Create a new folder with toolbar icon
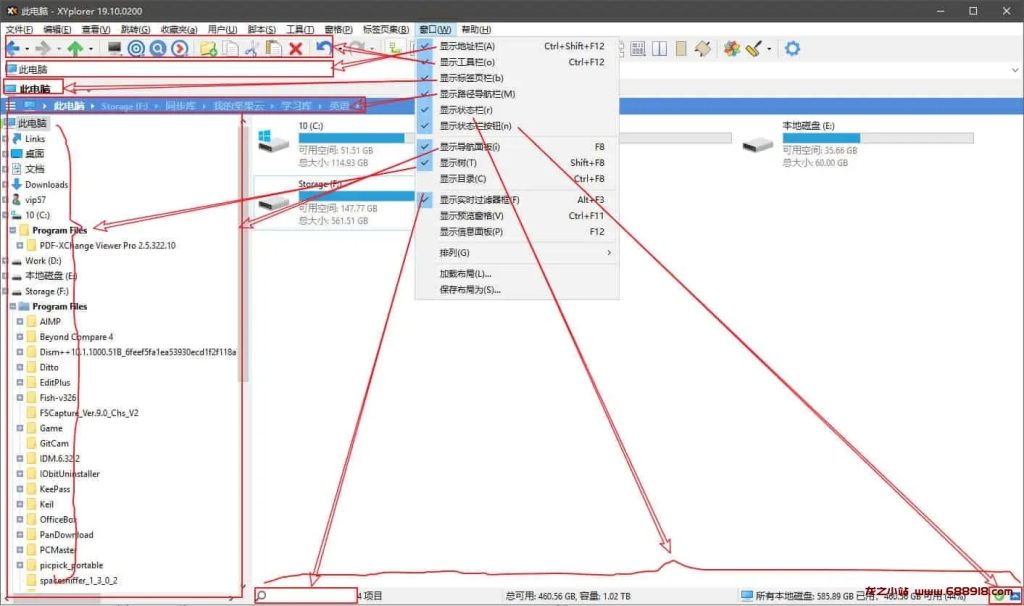This screenshot has height=606, width=1024. 208,48
